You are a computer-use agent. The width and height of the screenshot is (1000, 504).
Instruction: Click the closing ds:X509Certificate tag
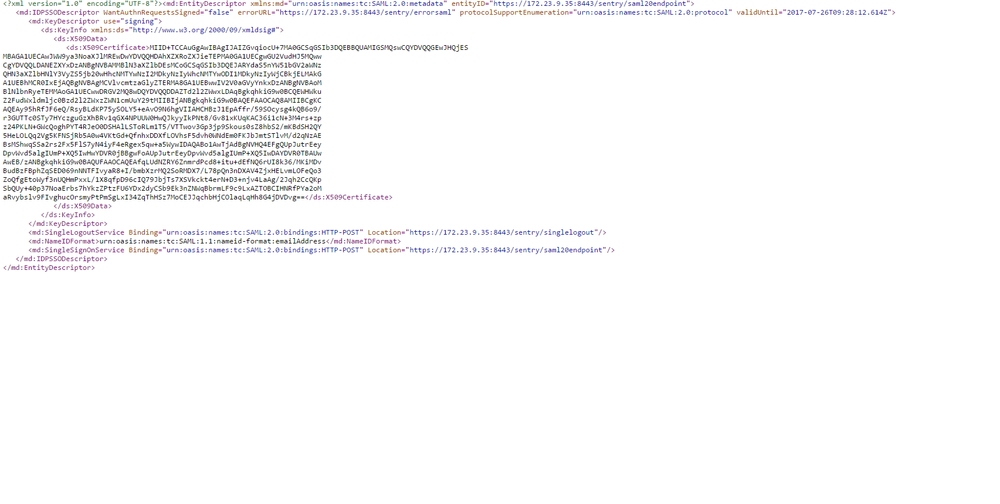pyautogui.click(x=349, y=197)
